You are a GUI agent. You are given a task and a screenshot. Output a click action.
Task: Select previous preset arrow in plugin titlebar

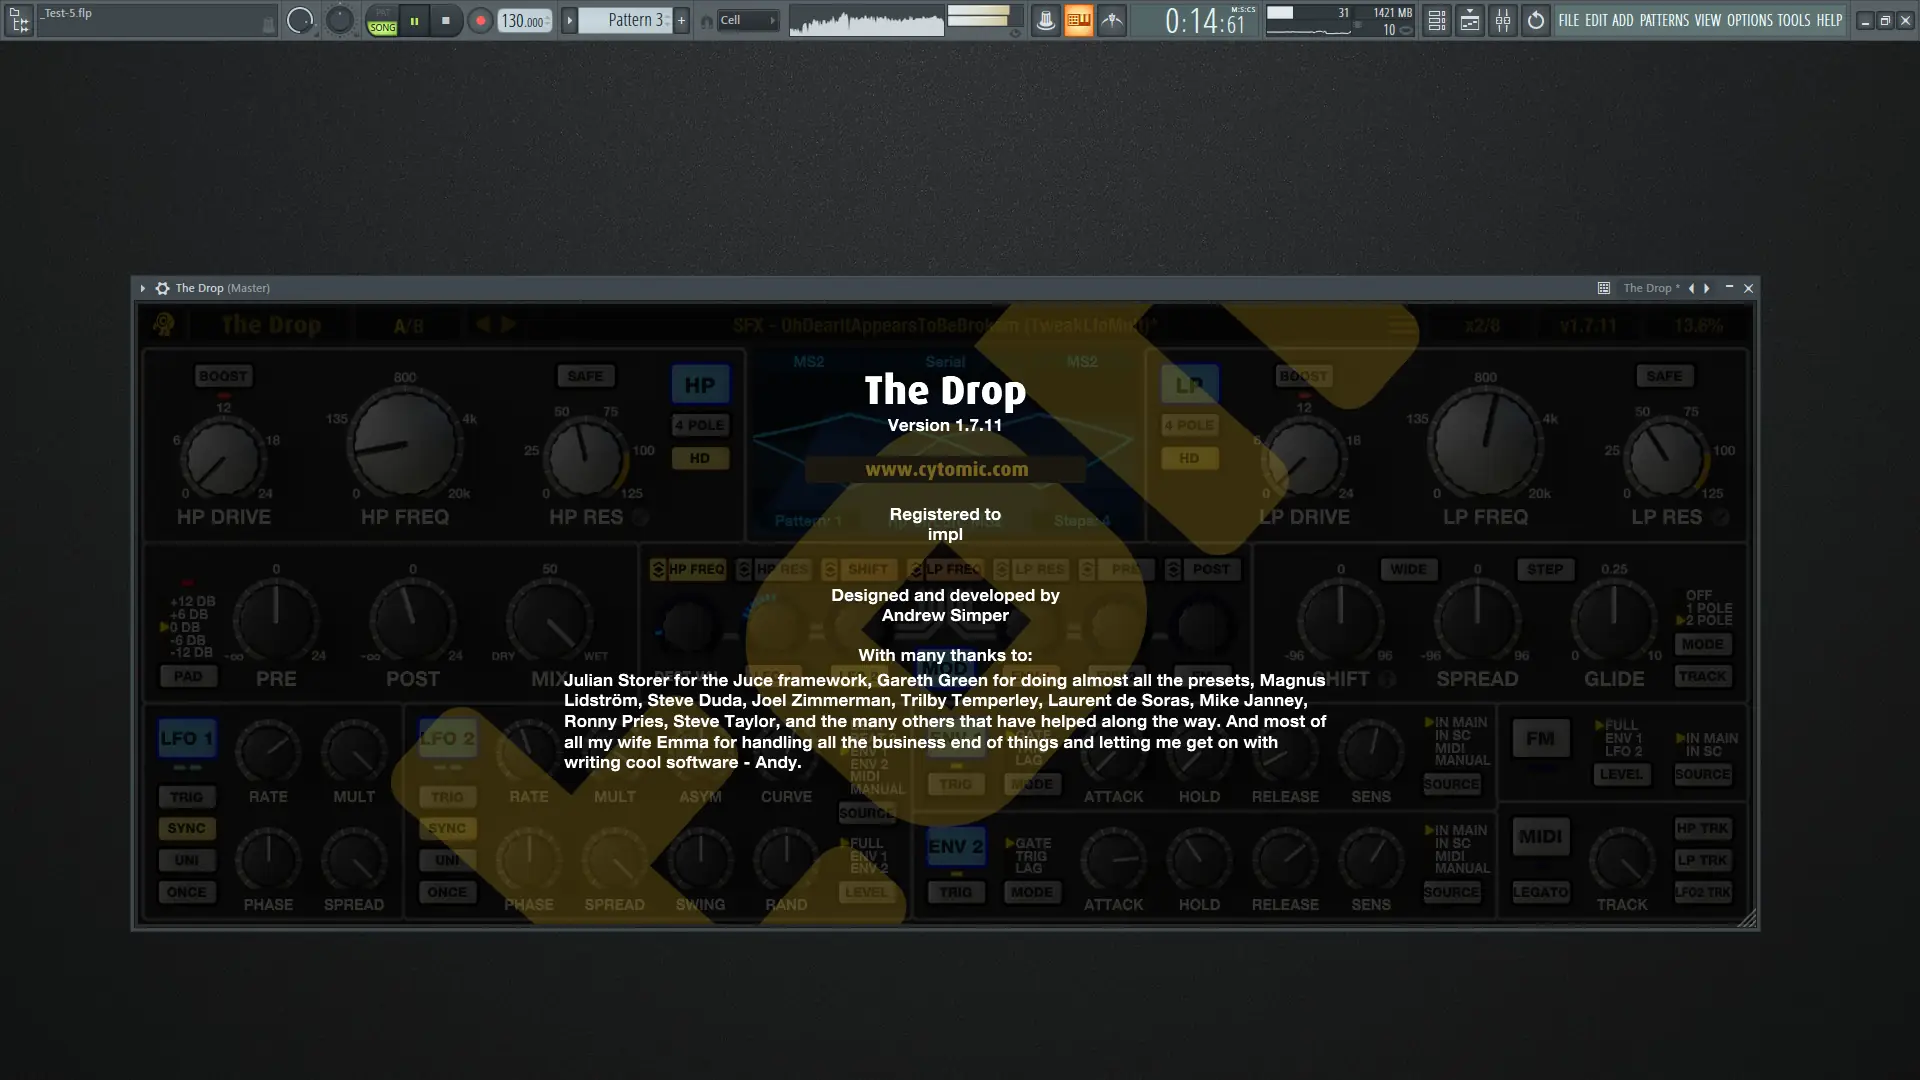[x=1691, y=288]
